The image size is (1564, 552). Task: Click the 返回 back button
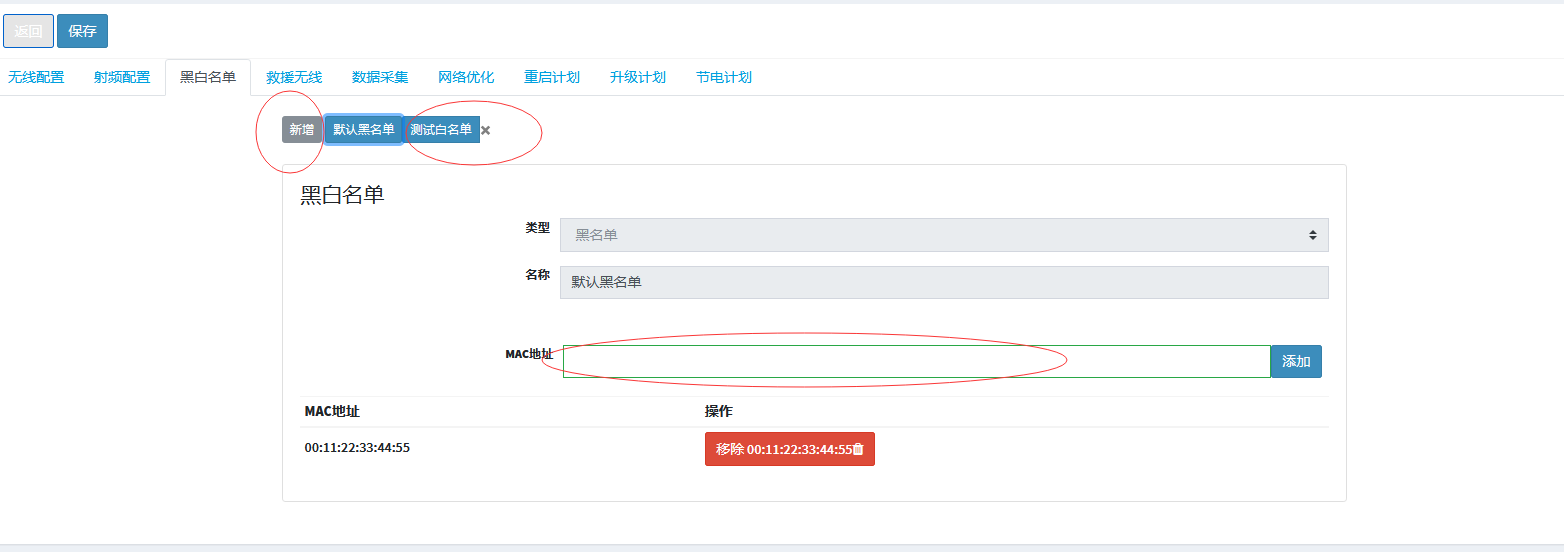coord(28,31)
